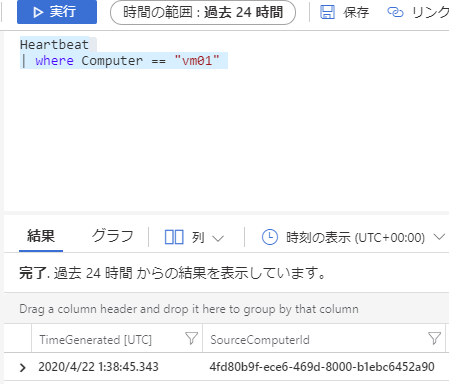The width and height of the screenshot is (449, 384).
Task: Click the floppy disk save icon
Action: coord(327,13)
